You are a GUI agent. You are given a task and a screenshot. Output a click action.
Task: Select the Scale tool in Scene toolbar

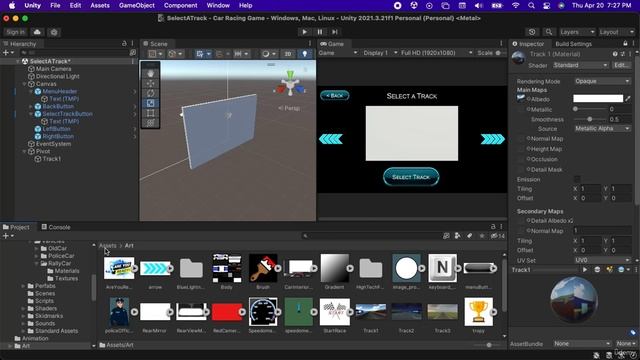tap(150, 103)
